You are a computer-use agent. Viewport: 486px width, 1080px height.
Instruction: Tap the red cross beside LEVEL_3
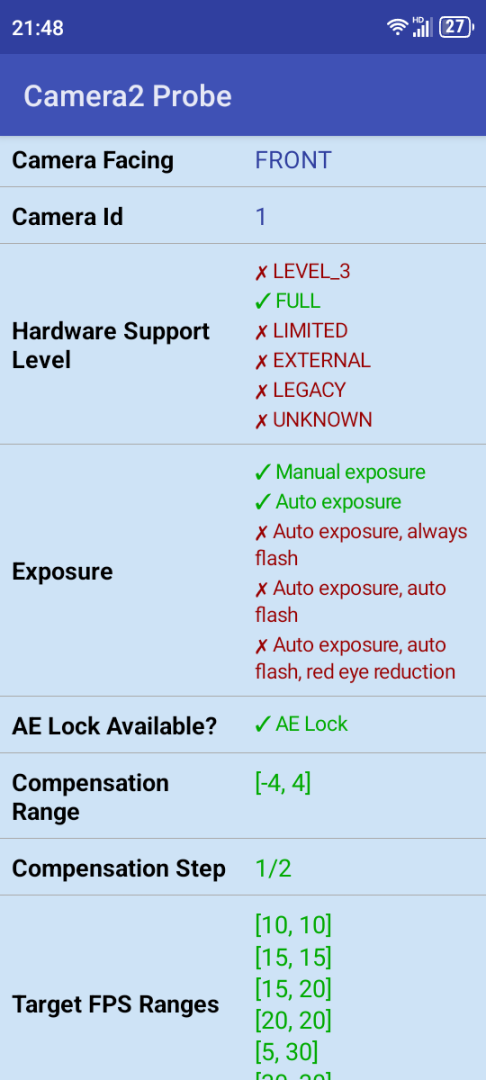[262, 273]
